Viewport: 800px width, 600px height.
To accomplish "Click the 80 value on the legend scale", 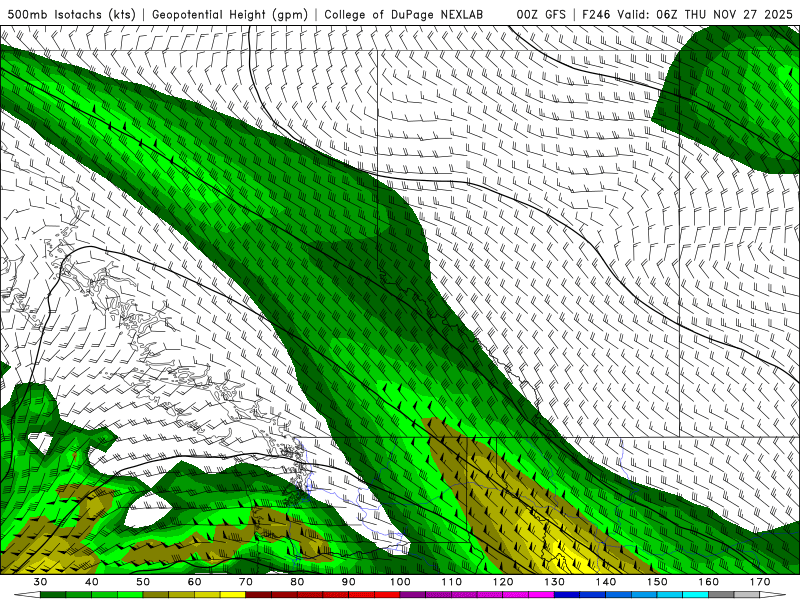I will tap(297, 582).
